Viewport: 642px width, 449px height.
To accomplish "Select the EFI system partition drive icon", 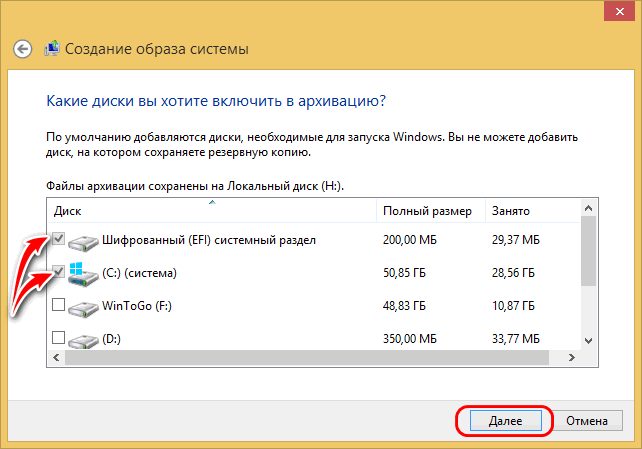I will 83,242.
